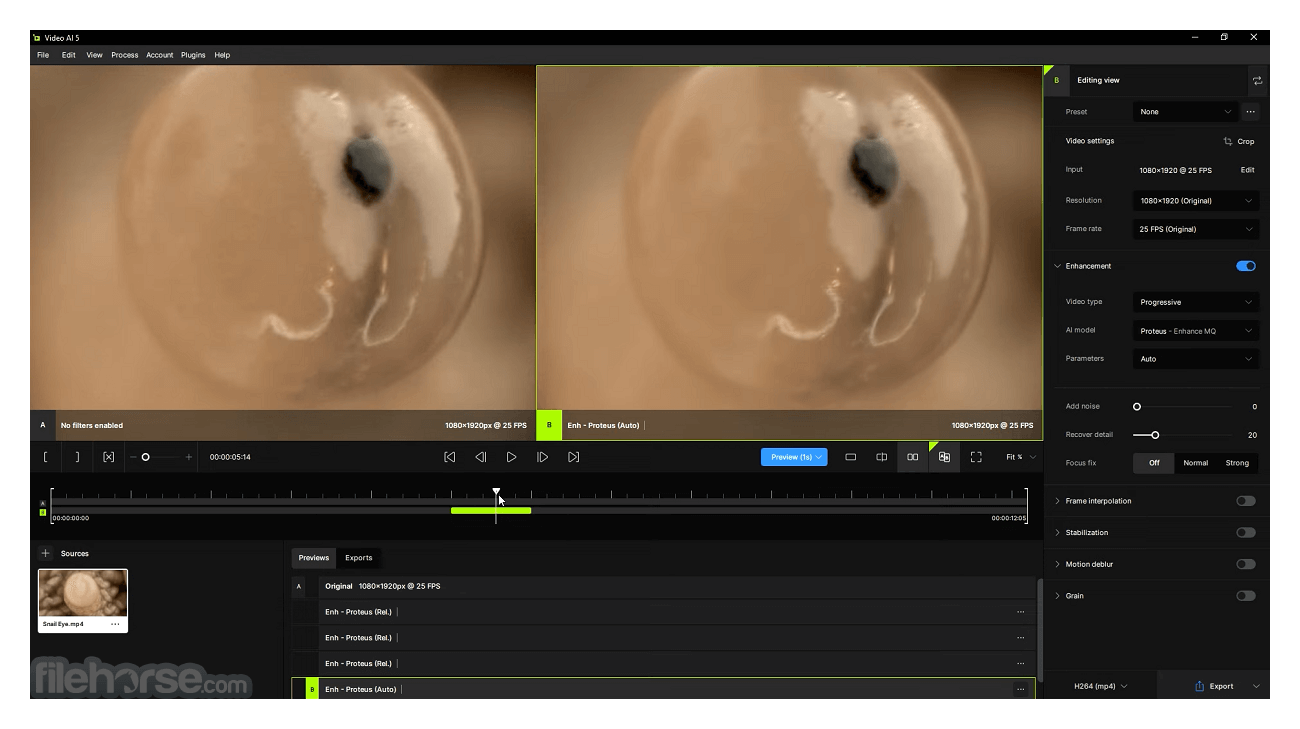Click the B badge beside Editing view

click(1056, 80)
